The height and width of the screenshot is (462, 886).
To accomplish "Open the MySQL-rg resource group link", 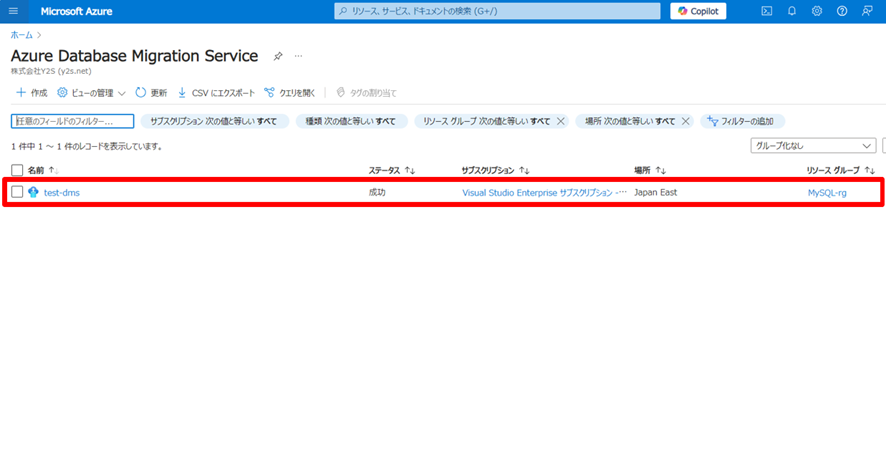I will point(827,192).
